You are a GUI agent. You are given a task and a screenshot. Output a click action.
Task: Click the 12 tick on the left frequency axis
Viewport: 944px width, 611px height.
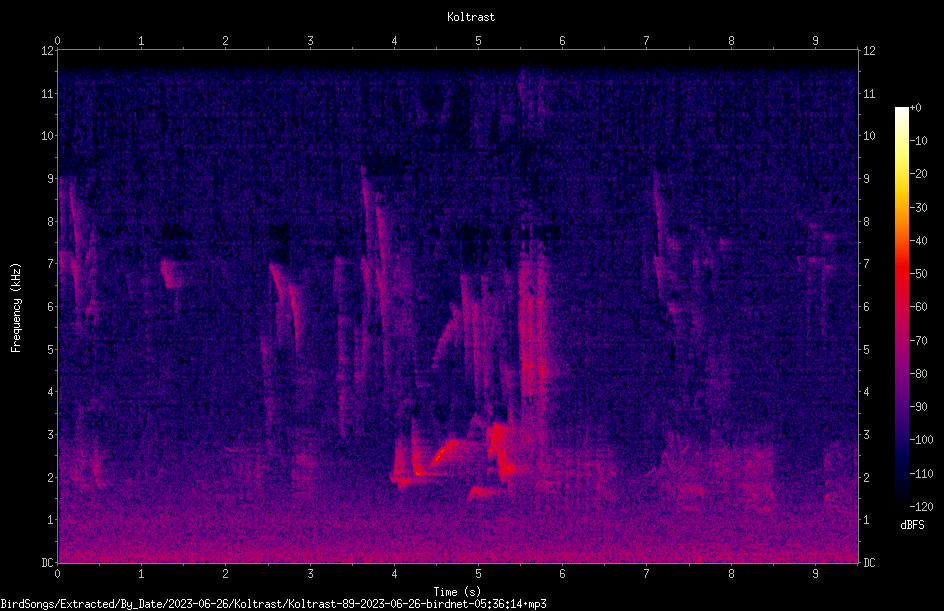click(x=47, y=51)
